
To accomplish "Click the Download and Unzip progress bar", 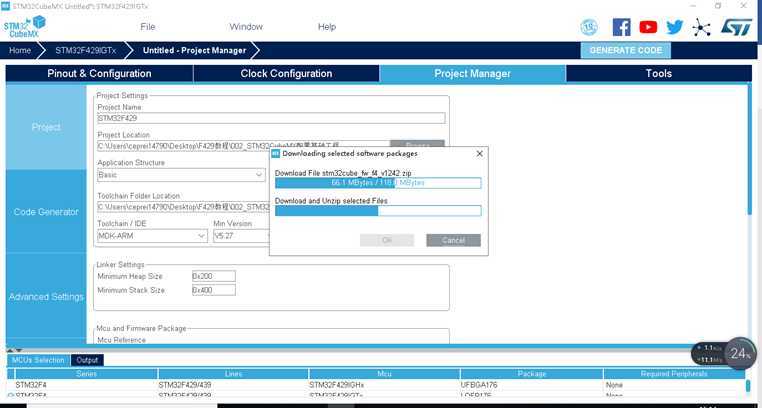I will click(x=378, y=211).
